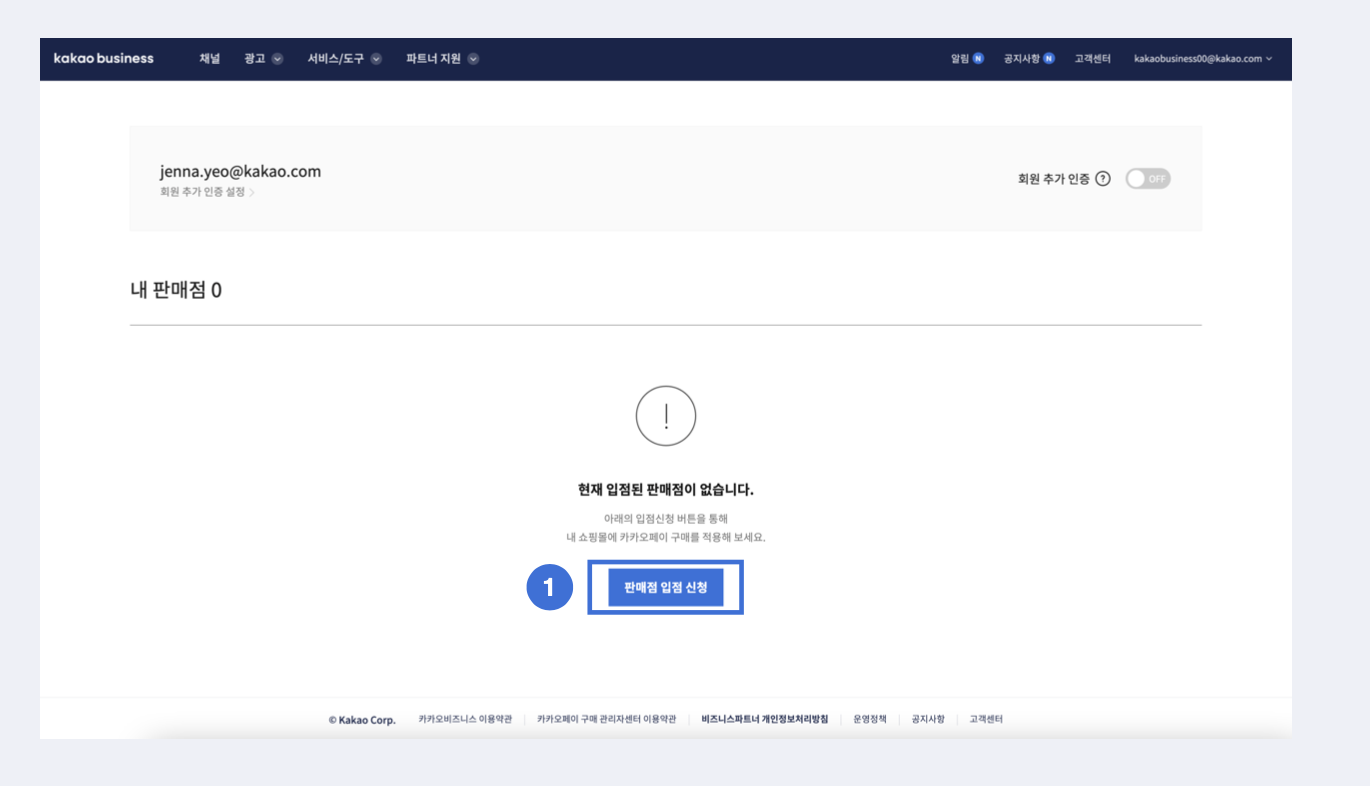Image resolution: width=1370 pixels, height=786 pixels.
Task: Click the 회원 추가 인증 help icon
Action: (x=1103, y=179)
